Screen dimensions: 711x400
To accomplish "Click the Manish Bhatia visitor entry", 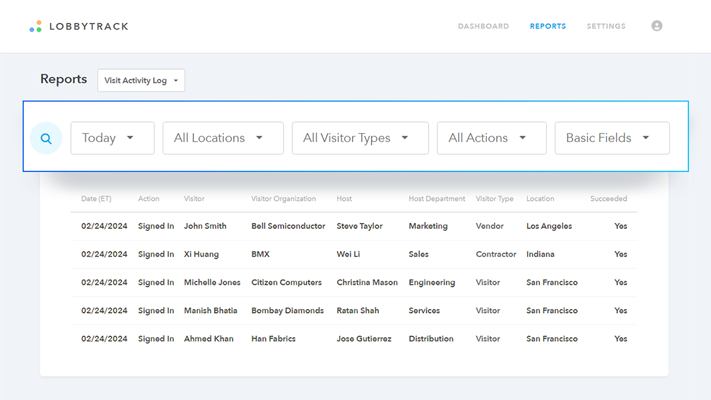I will (x=211, y=310).
